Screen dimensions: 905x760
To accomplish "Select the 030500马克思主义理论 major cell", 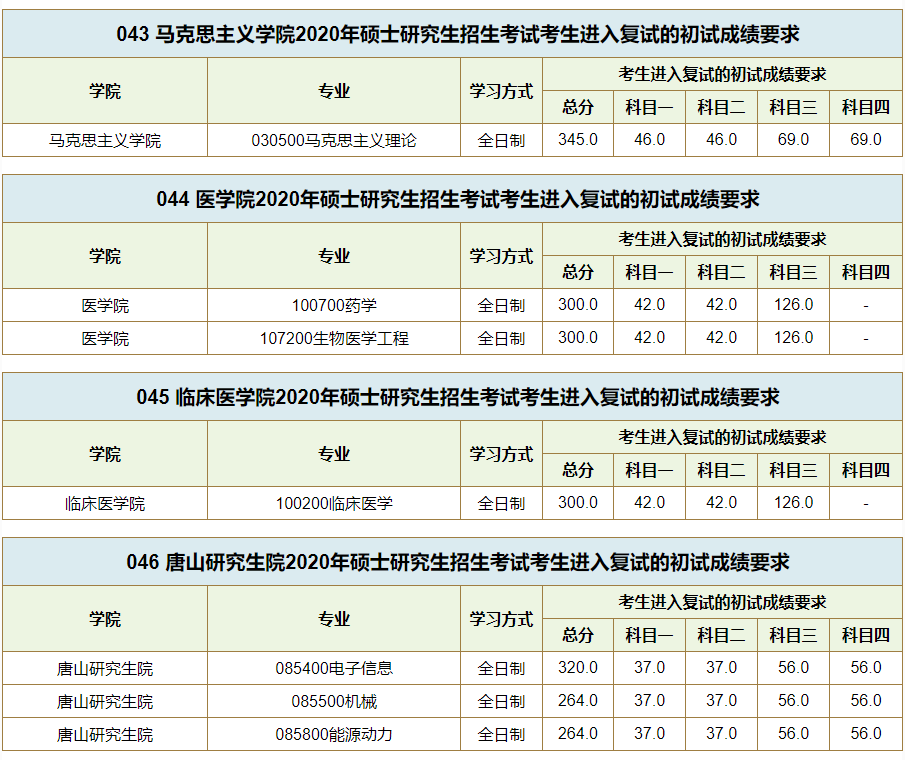I will tap(334, 140).
